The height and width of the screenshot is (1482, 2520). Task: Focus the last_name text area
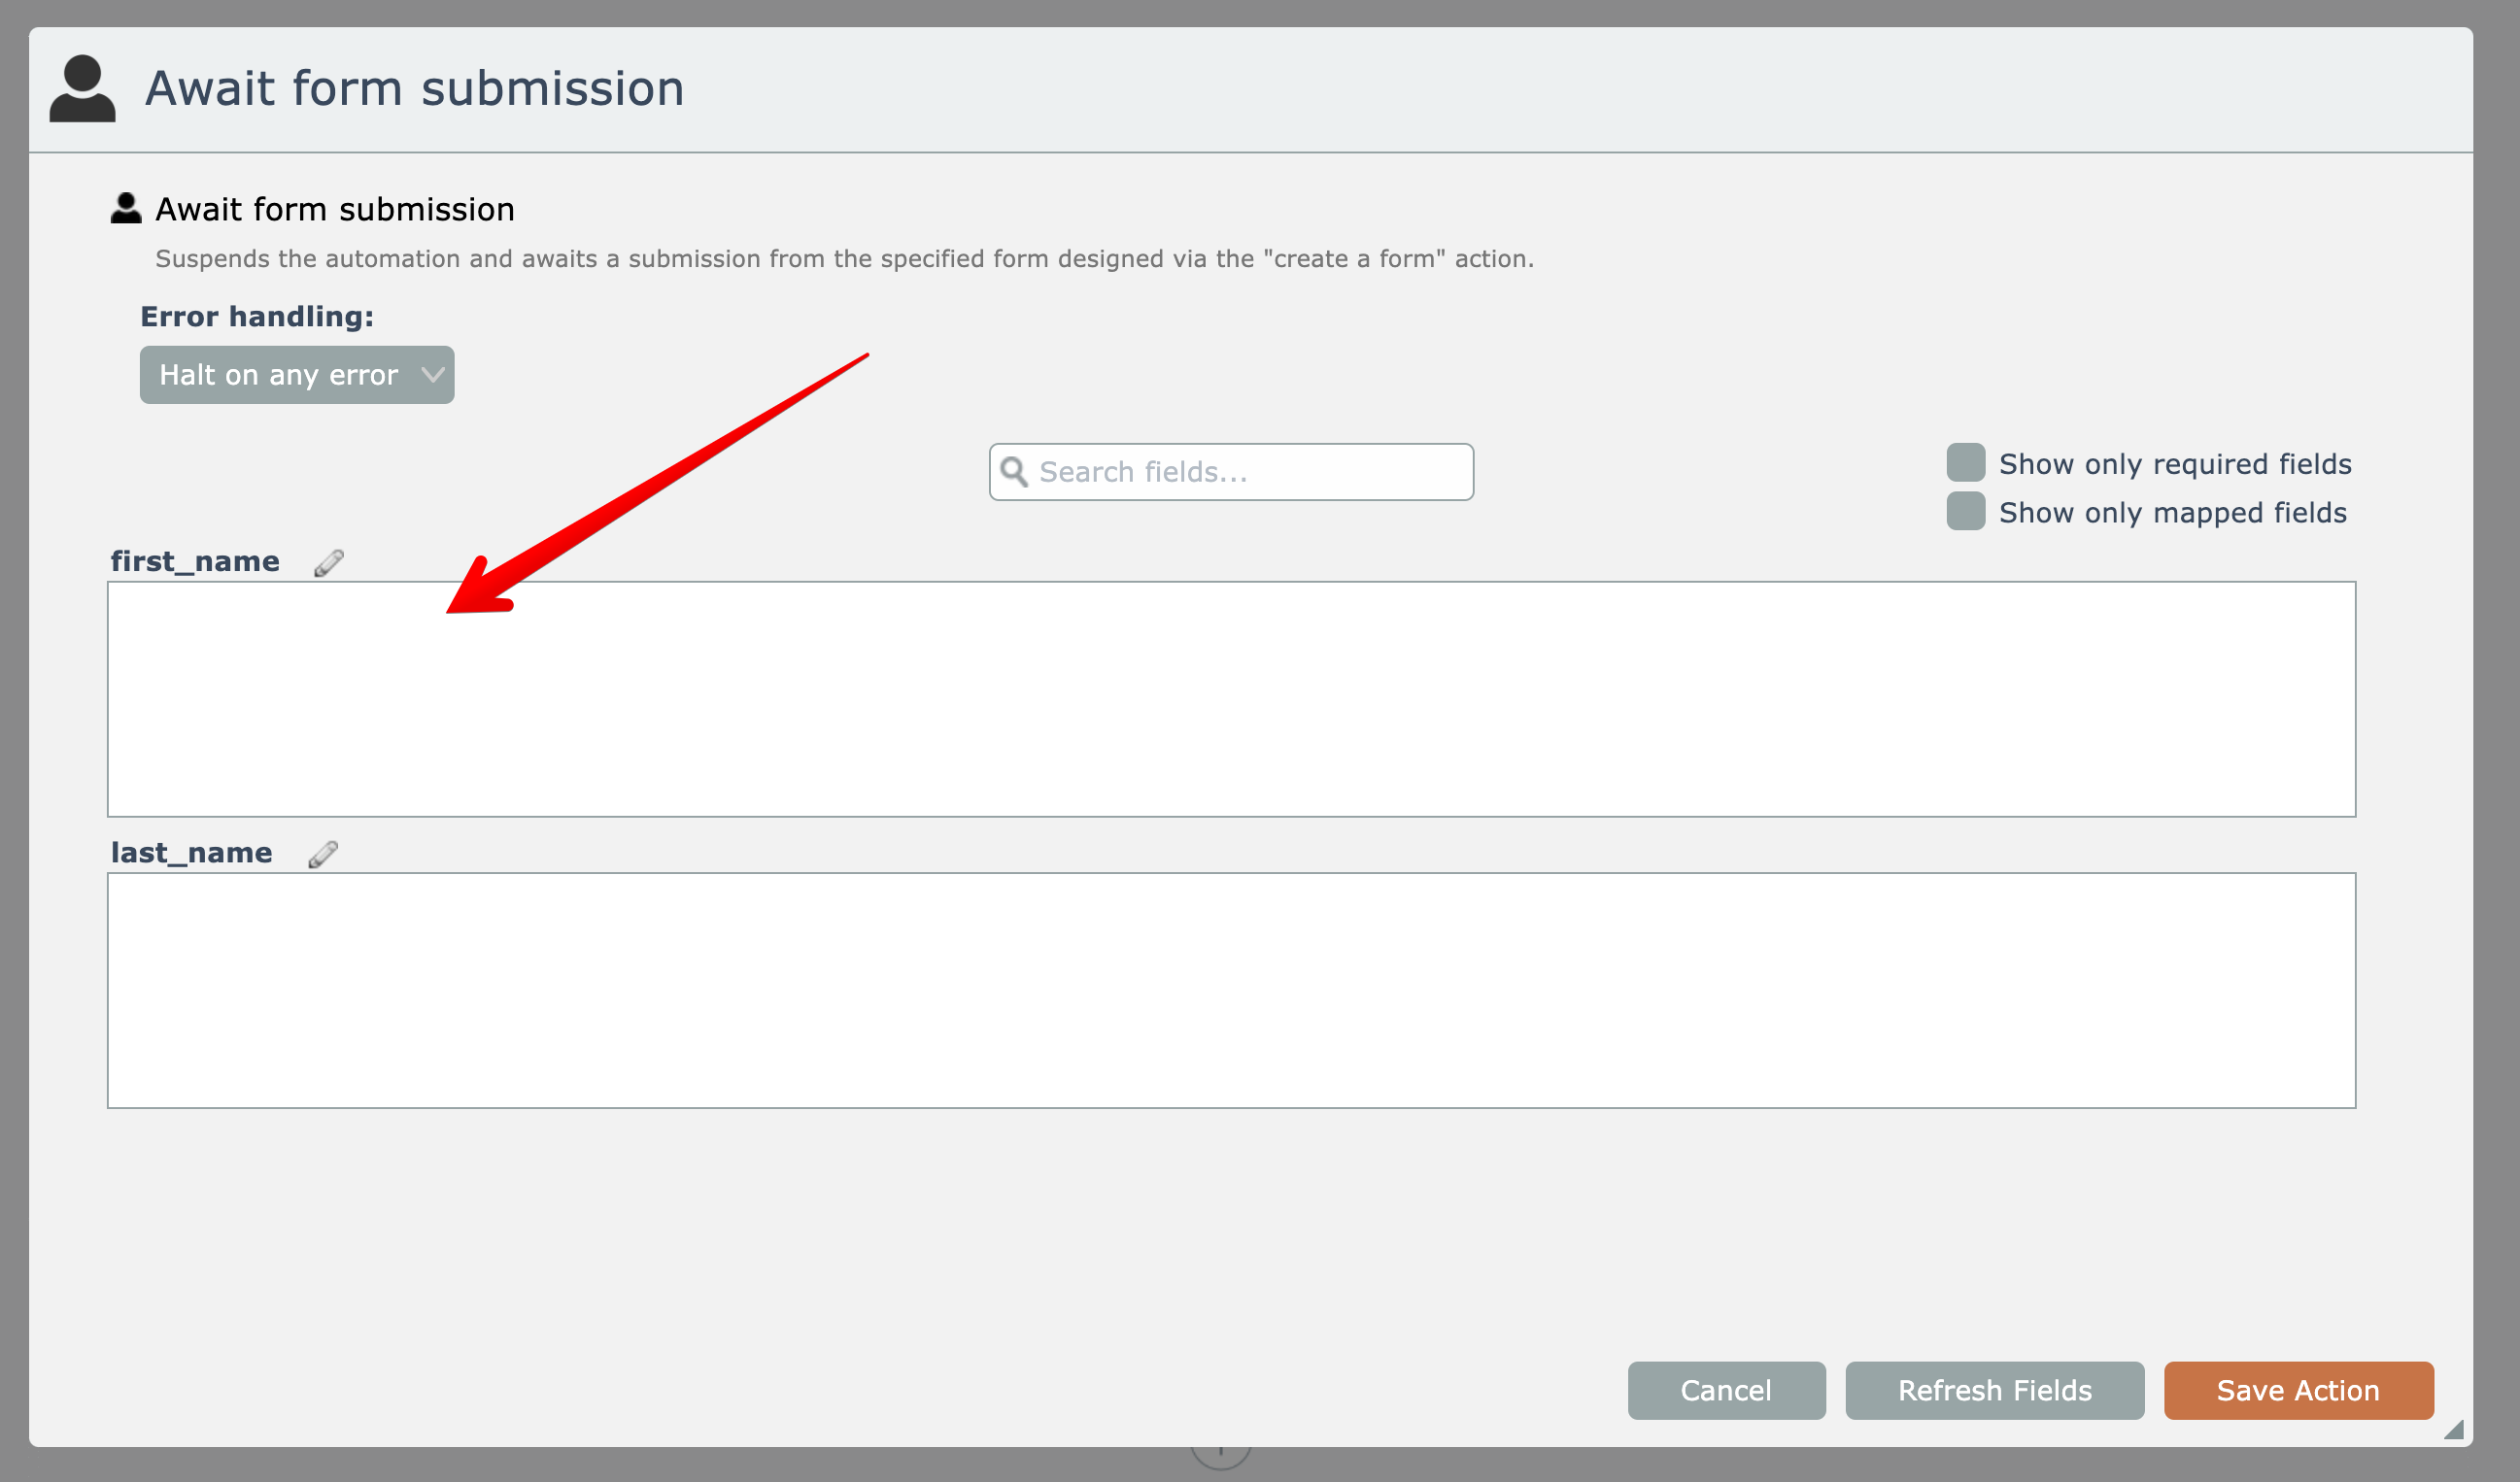(x=1231, y=990)
